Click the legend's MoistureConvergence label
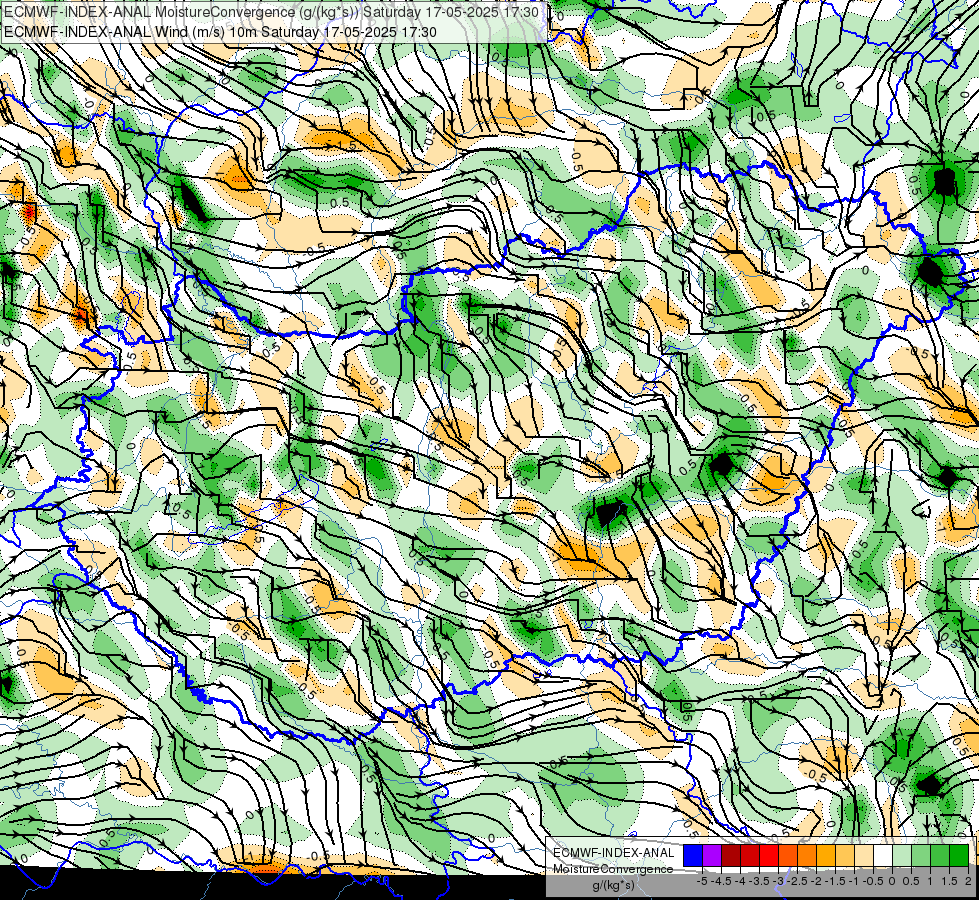979x900 pixels. (613, 869)
